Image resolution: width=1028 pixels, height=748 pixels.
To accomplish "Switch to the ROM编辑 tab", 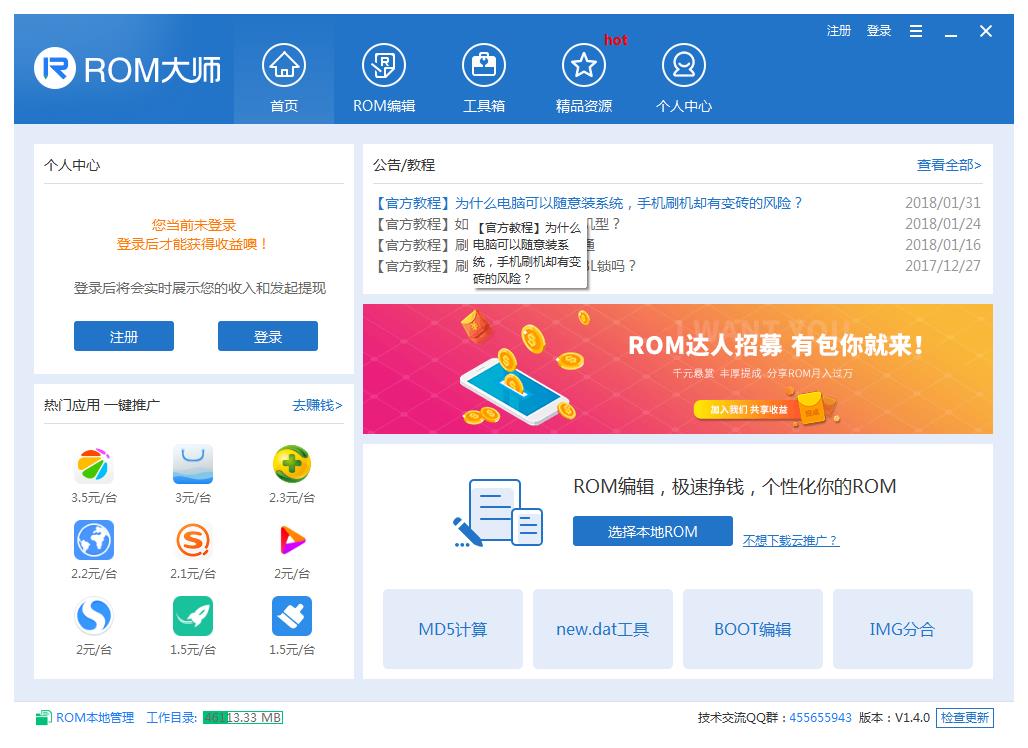I will pos(383,63).
